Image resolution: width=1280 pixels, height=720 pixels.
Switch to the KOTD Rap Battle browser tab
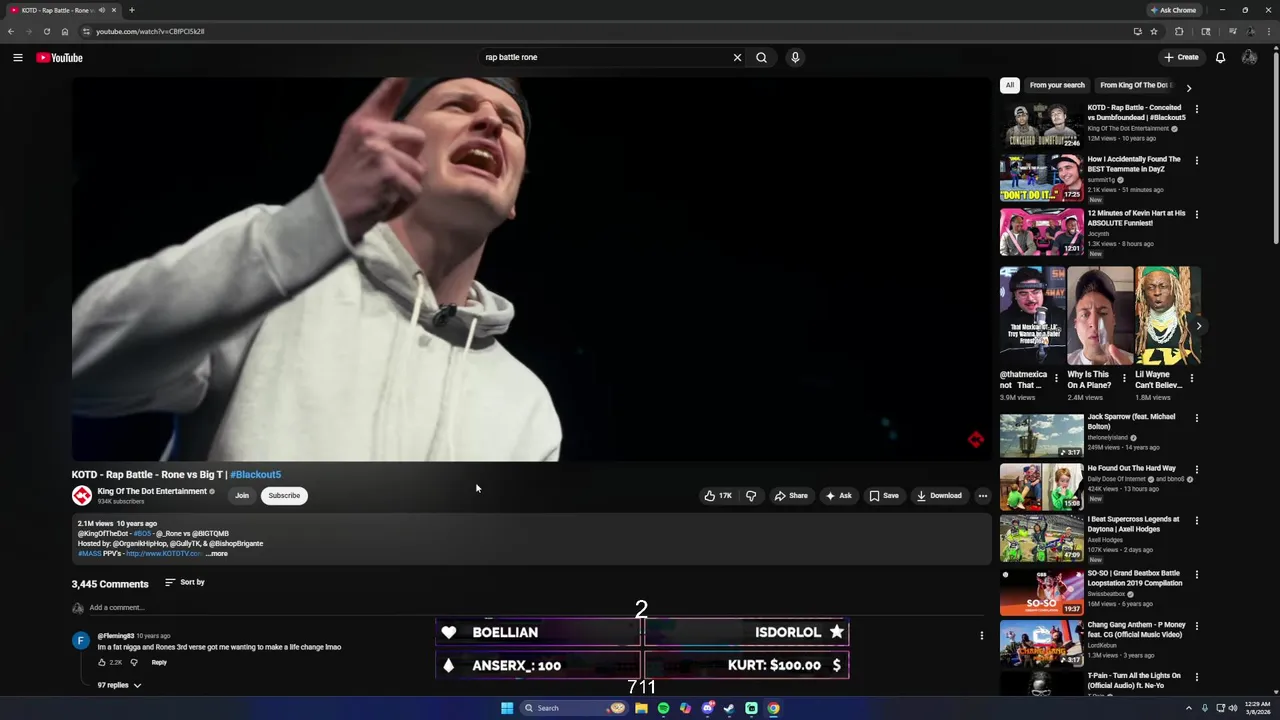[62, 10]
